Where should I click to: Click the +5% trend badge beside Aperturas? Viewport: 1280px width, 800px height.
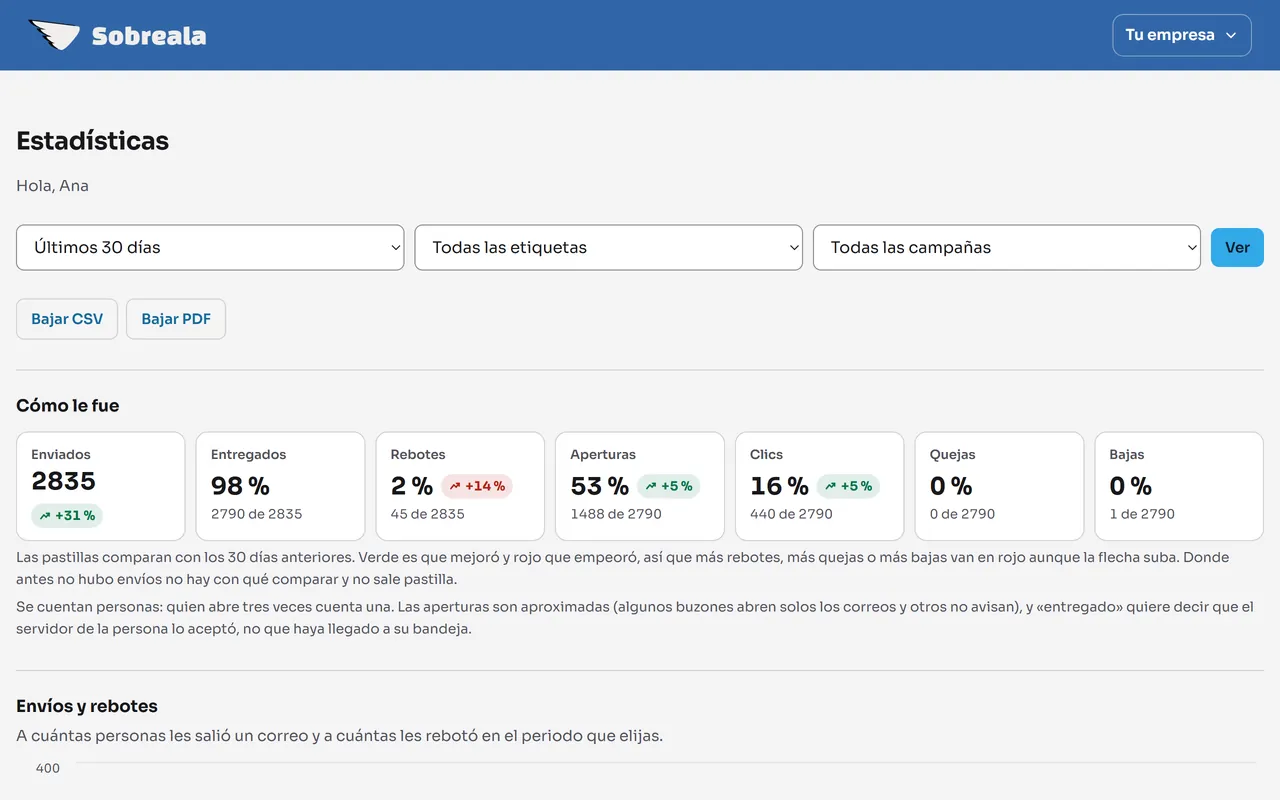click(669, 486)
